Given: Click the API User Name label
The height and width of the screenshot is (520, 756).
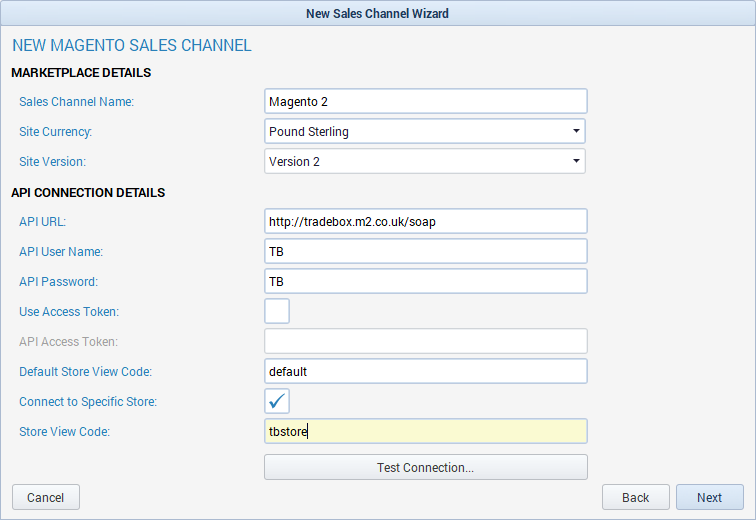Looking at the screenshot, I should click(61, 252).
